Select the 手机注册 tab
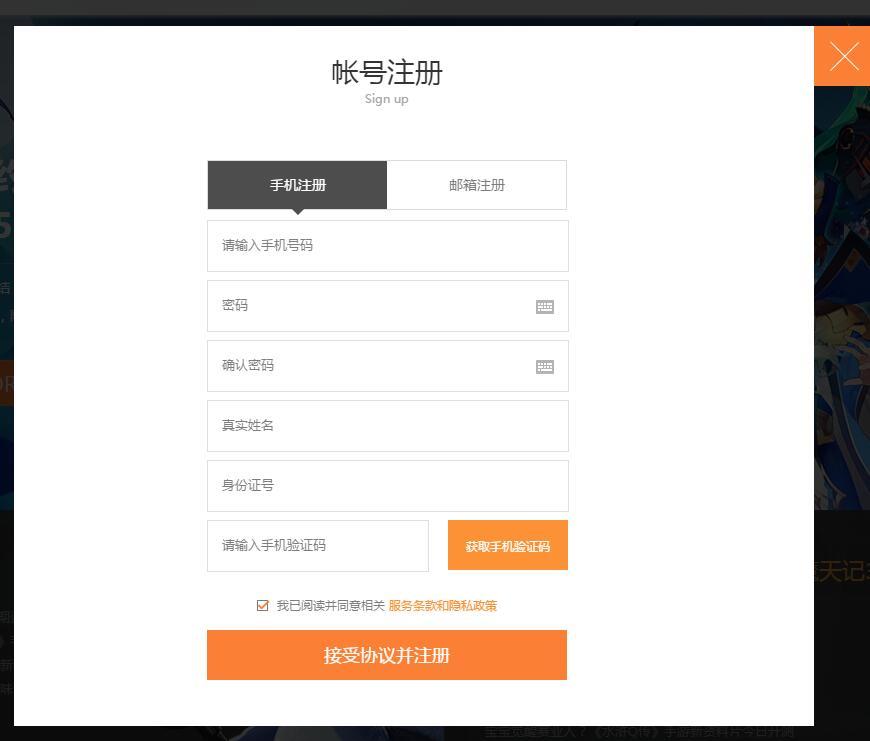This screenshot has width=870, height=741. tap(297, 185)
